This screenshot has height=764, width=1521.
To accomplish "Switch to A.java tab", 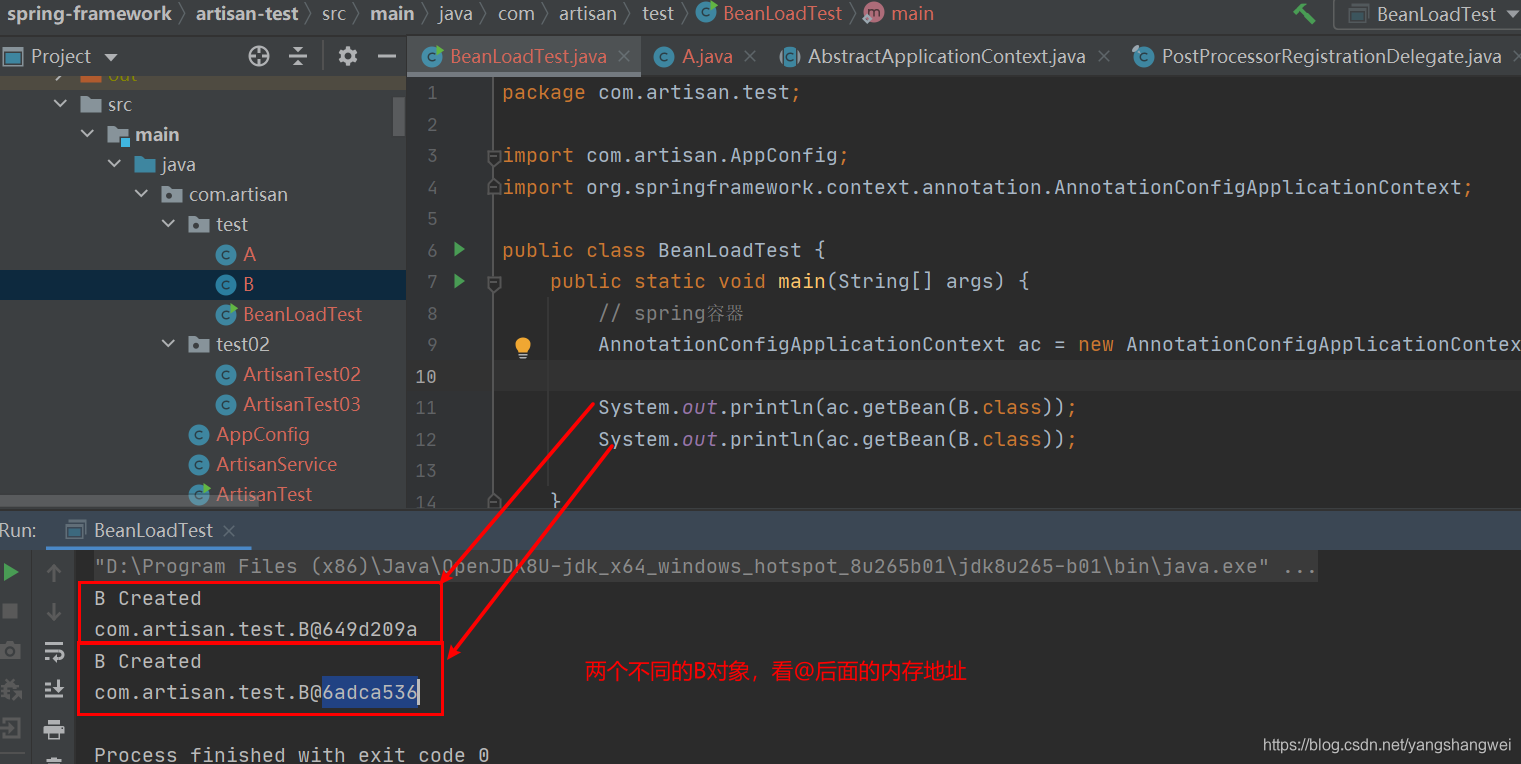I will click(x=707, y=56).
